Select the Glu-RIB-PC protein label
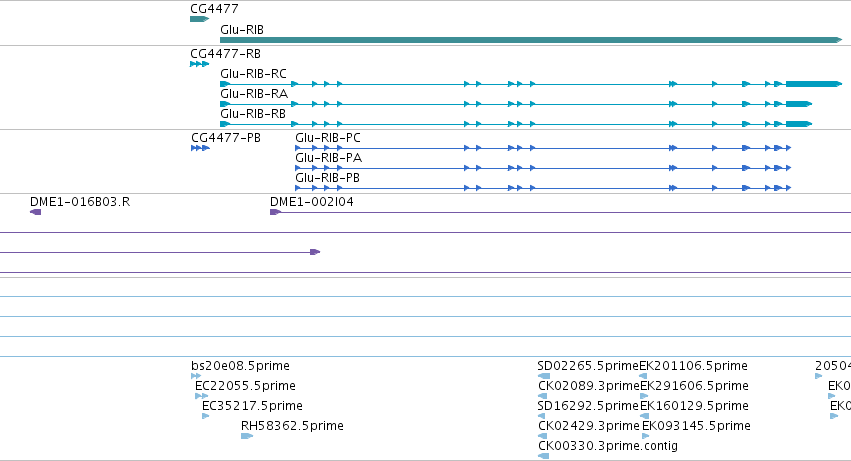 pos(328,138)
